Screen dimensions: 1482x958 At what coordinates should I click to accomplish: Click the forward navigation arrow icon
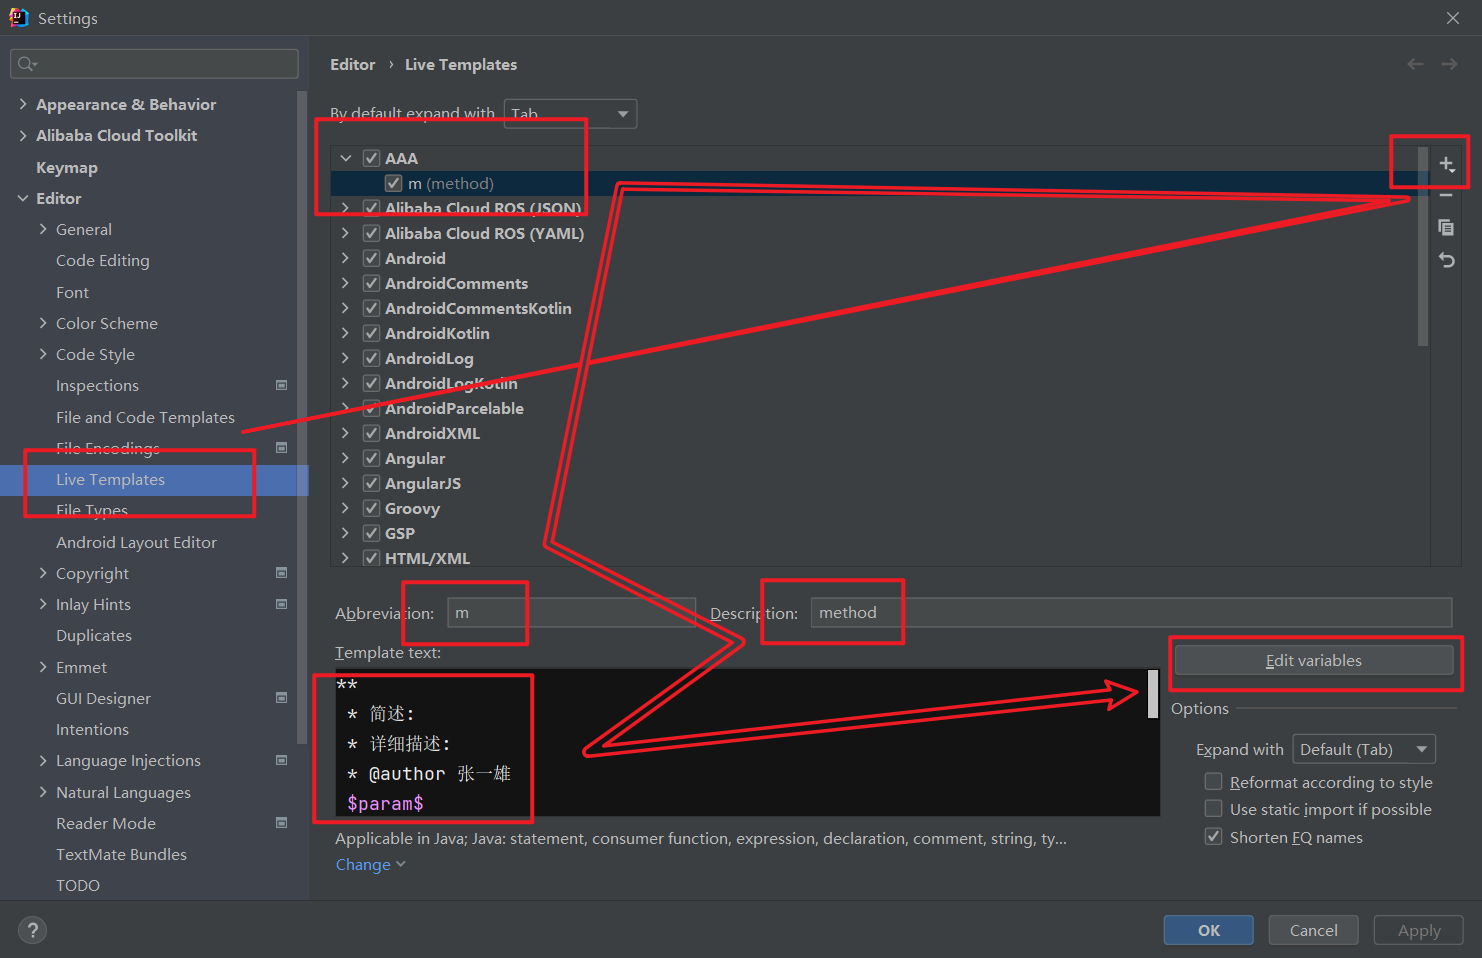pyautogui.click(x=1449, y=64)
